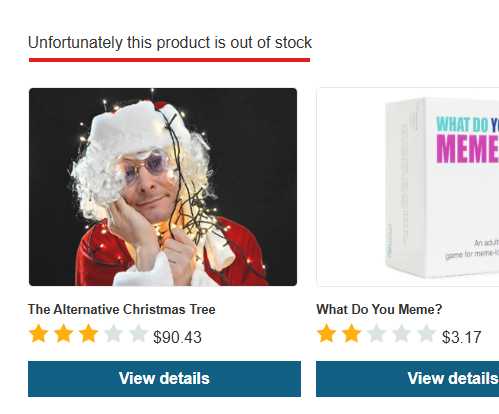499x414 pixels.
Task: Click second star of Alternative Christmas Tree rating
Action: [x=64, y=333]
